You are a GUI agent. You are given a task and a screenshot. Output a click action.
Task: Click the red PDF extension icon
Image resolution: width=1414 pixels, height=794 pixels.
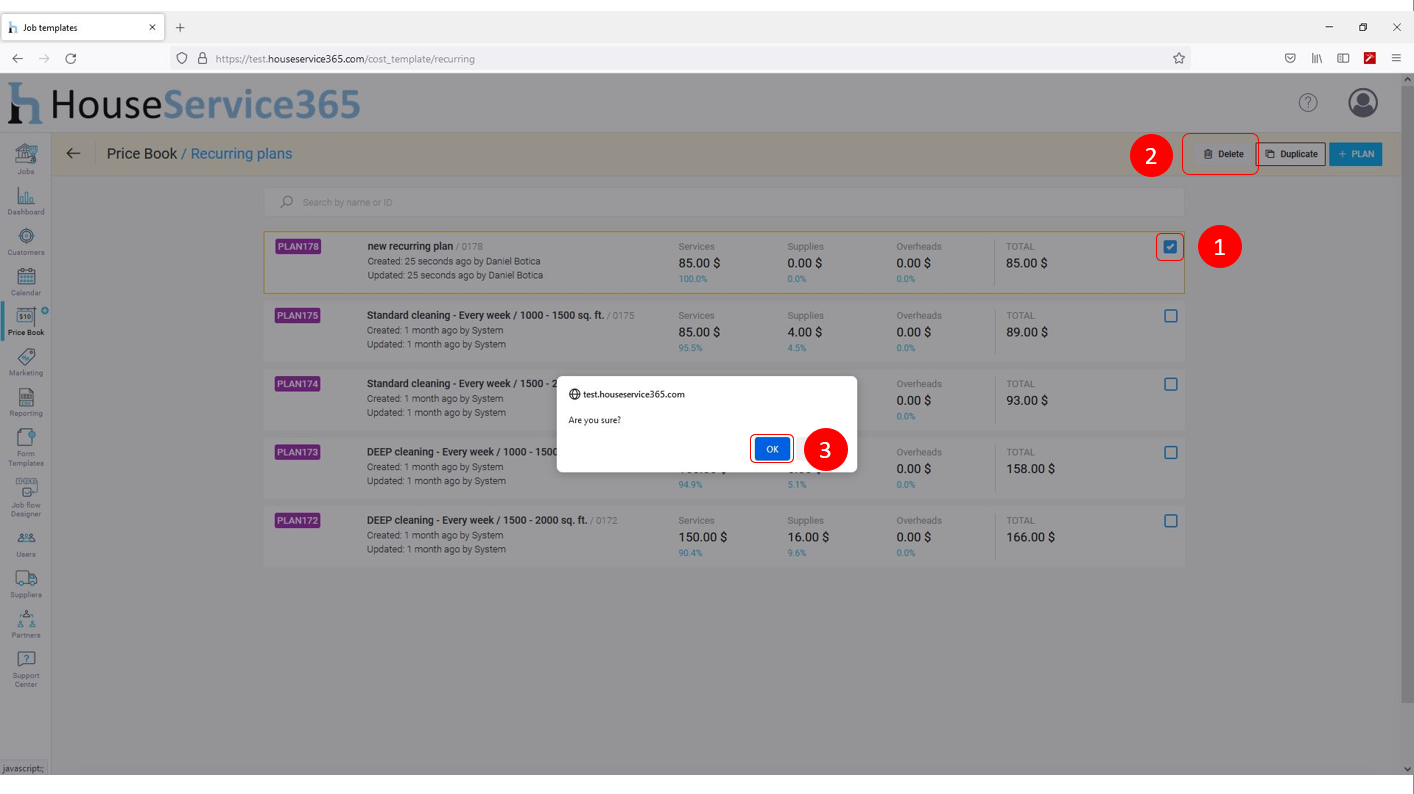pos(1370,58)
